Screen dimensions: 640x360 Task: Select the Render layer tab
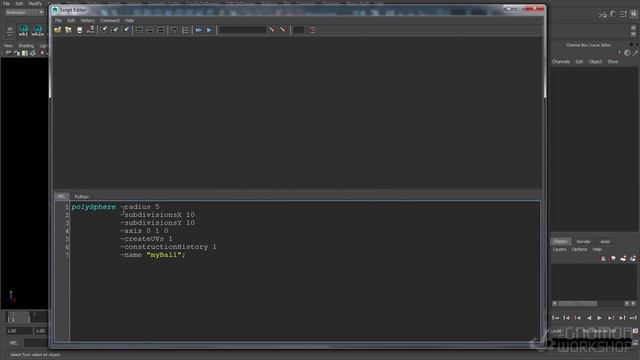[x=583, y=242]
